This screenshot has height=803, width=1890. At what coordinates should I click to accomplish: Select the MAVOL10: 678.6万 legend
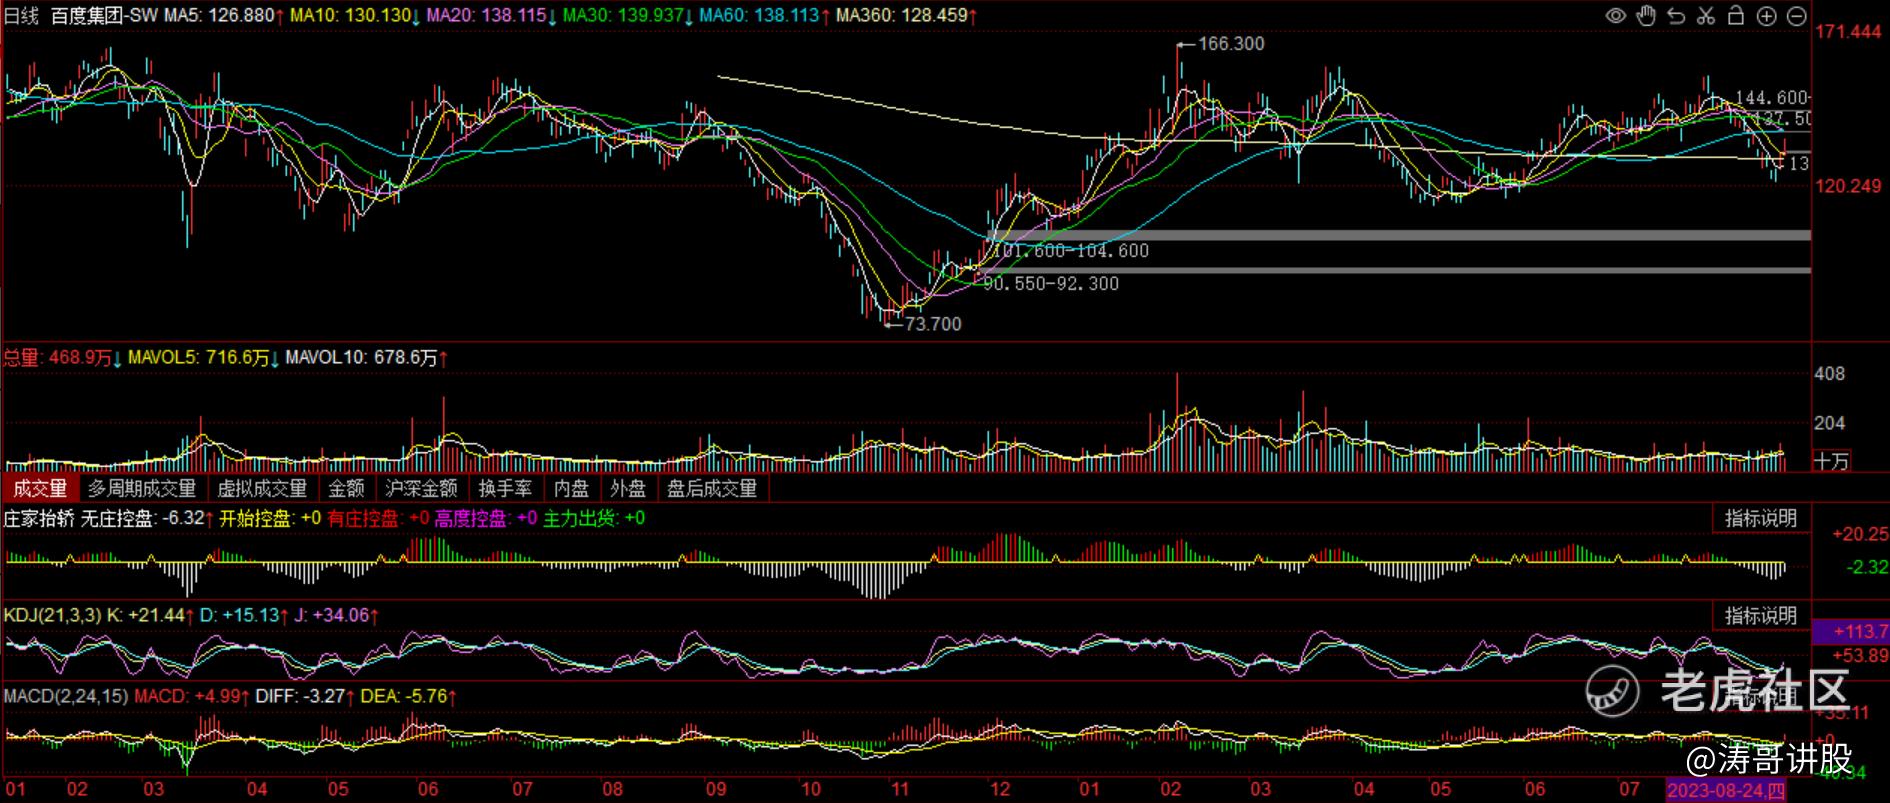366,358
